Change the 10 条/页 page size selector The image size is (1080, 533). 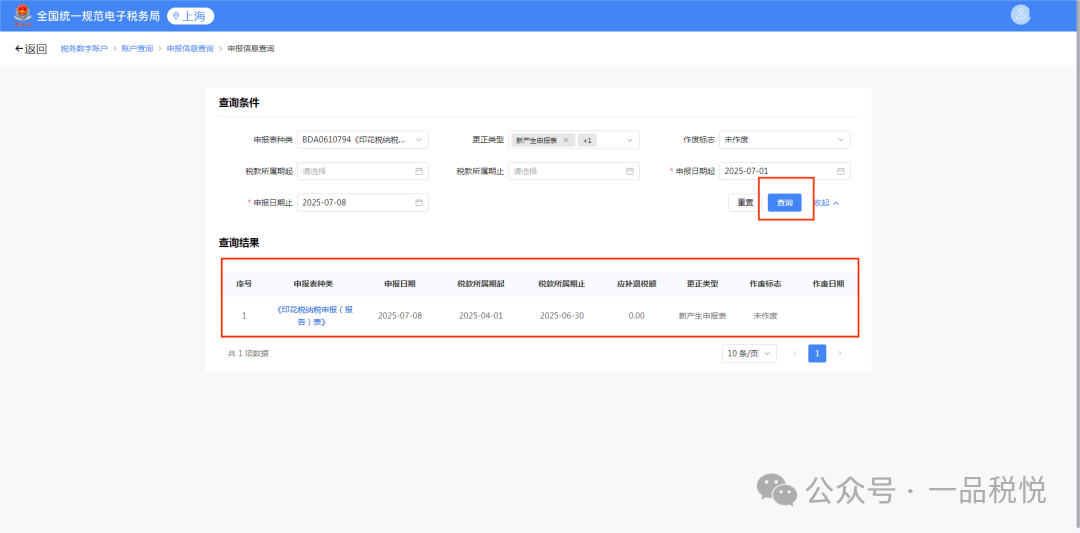pyautogui.click(x=750, y=353)
